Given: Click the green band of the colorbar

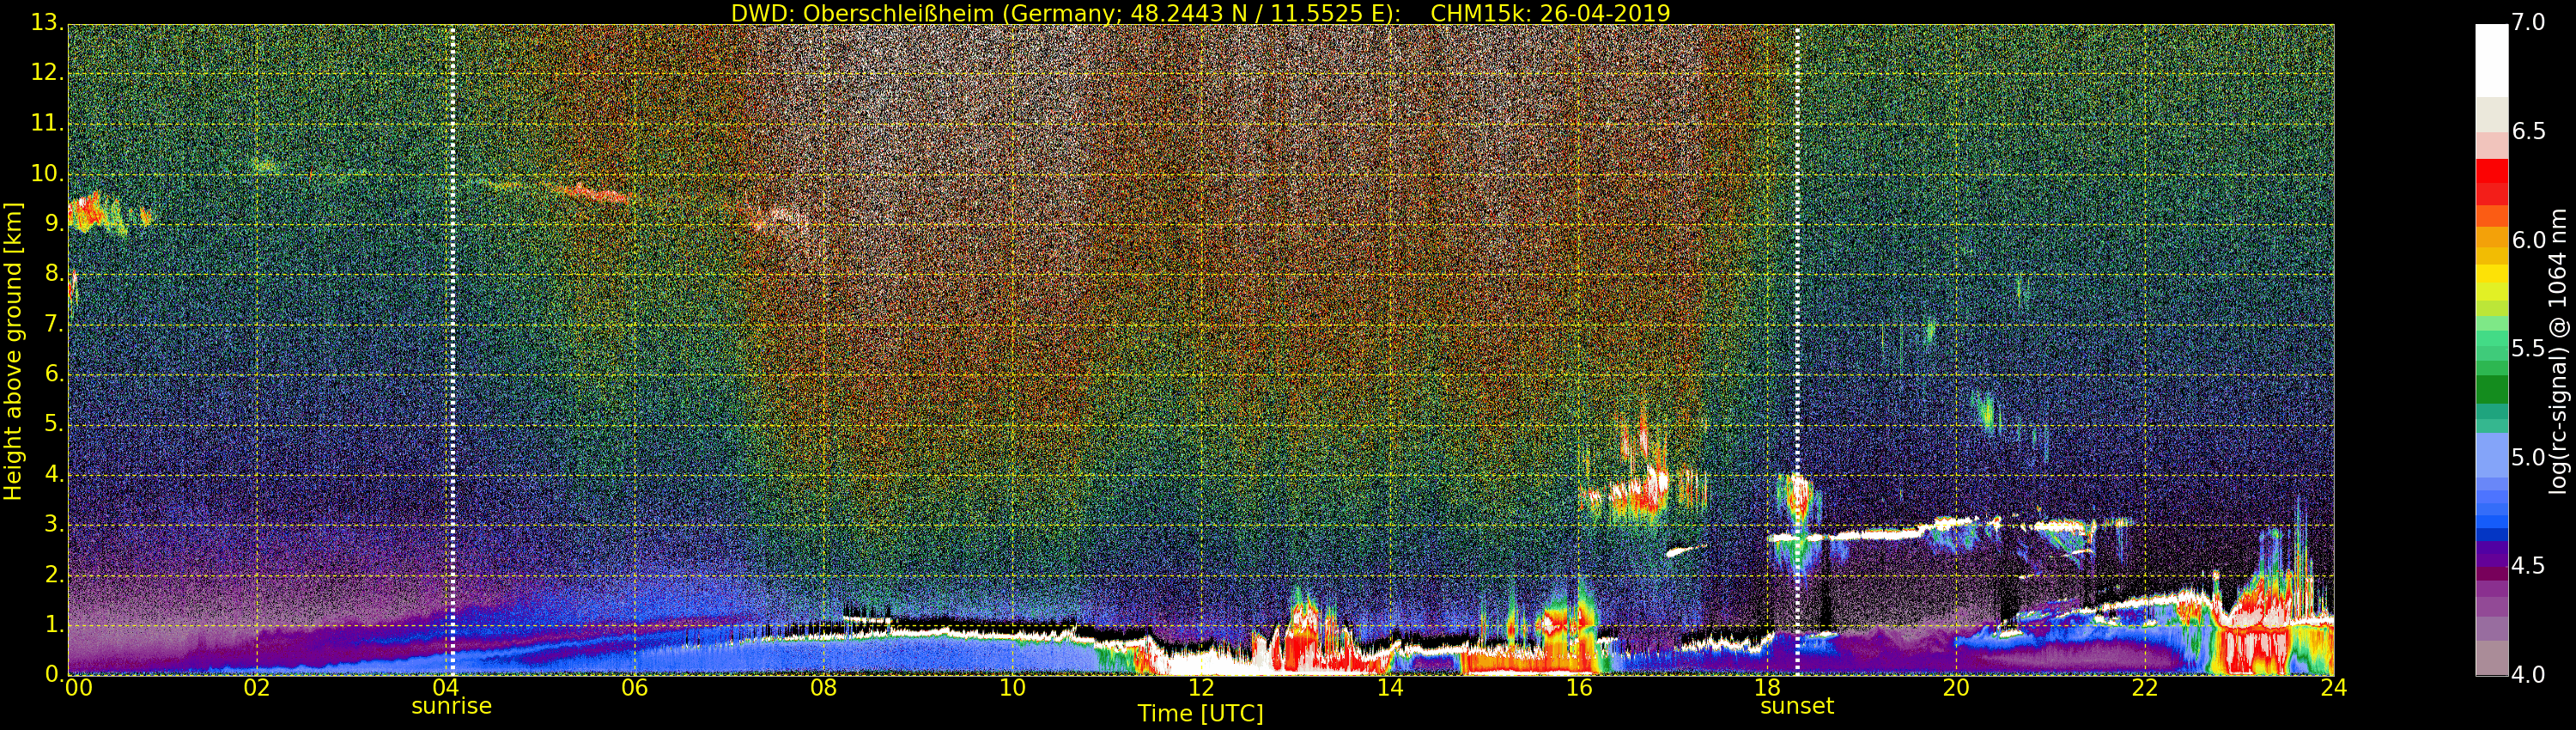Looking at the screenshot, I should tap(2491, 388).
